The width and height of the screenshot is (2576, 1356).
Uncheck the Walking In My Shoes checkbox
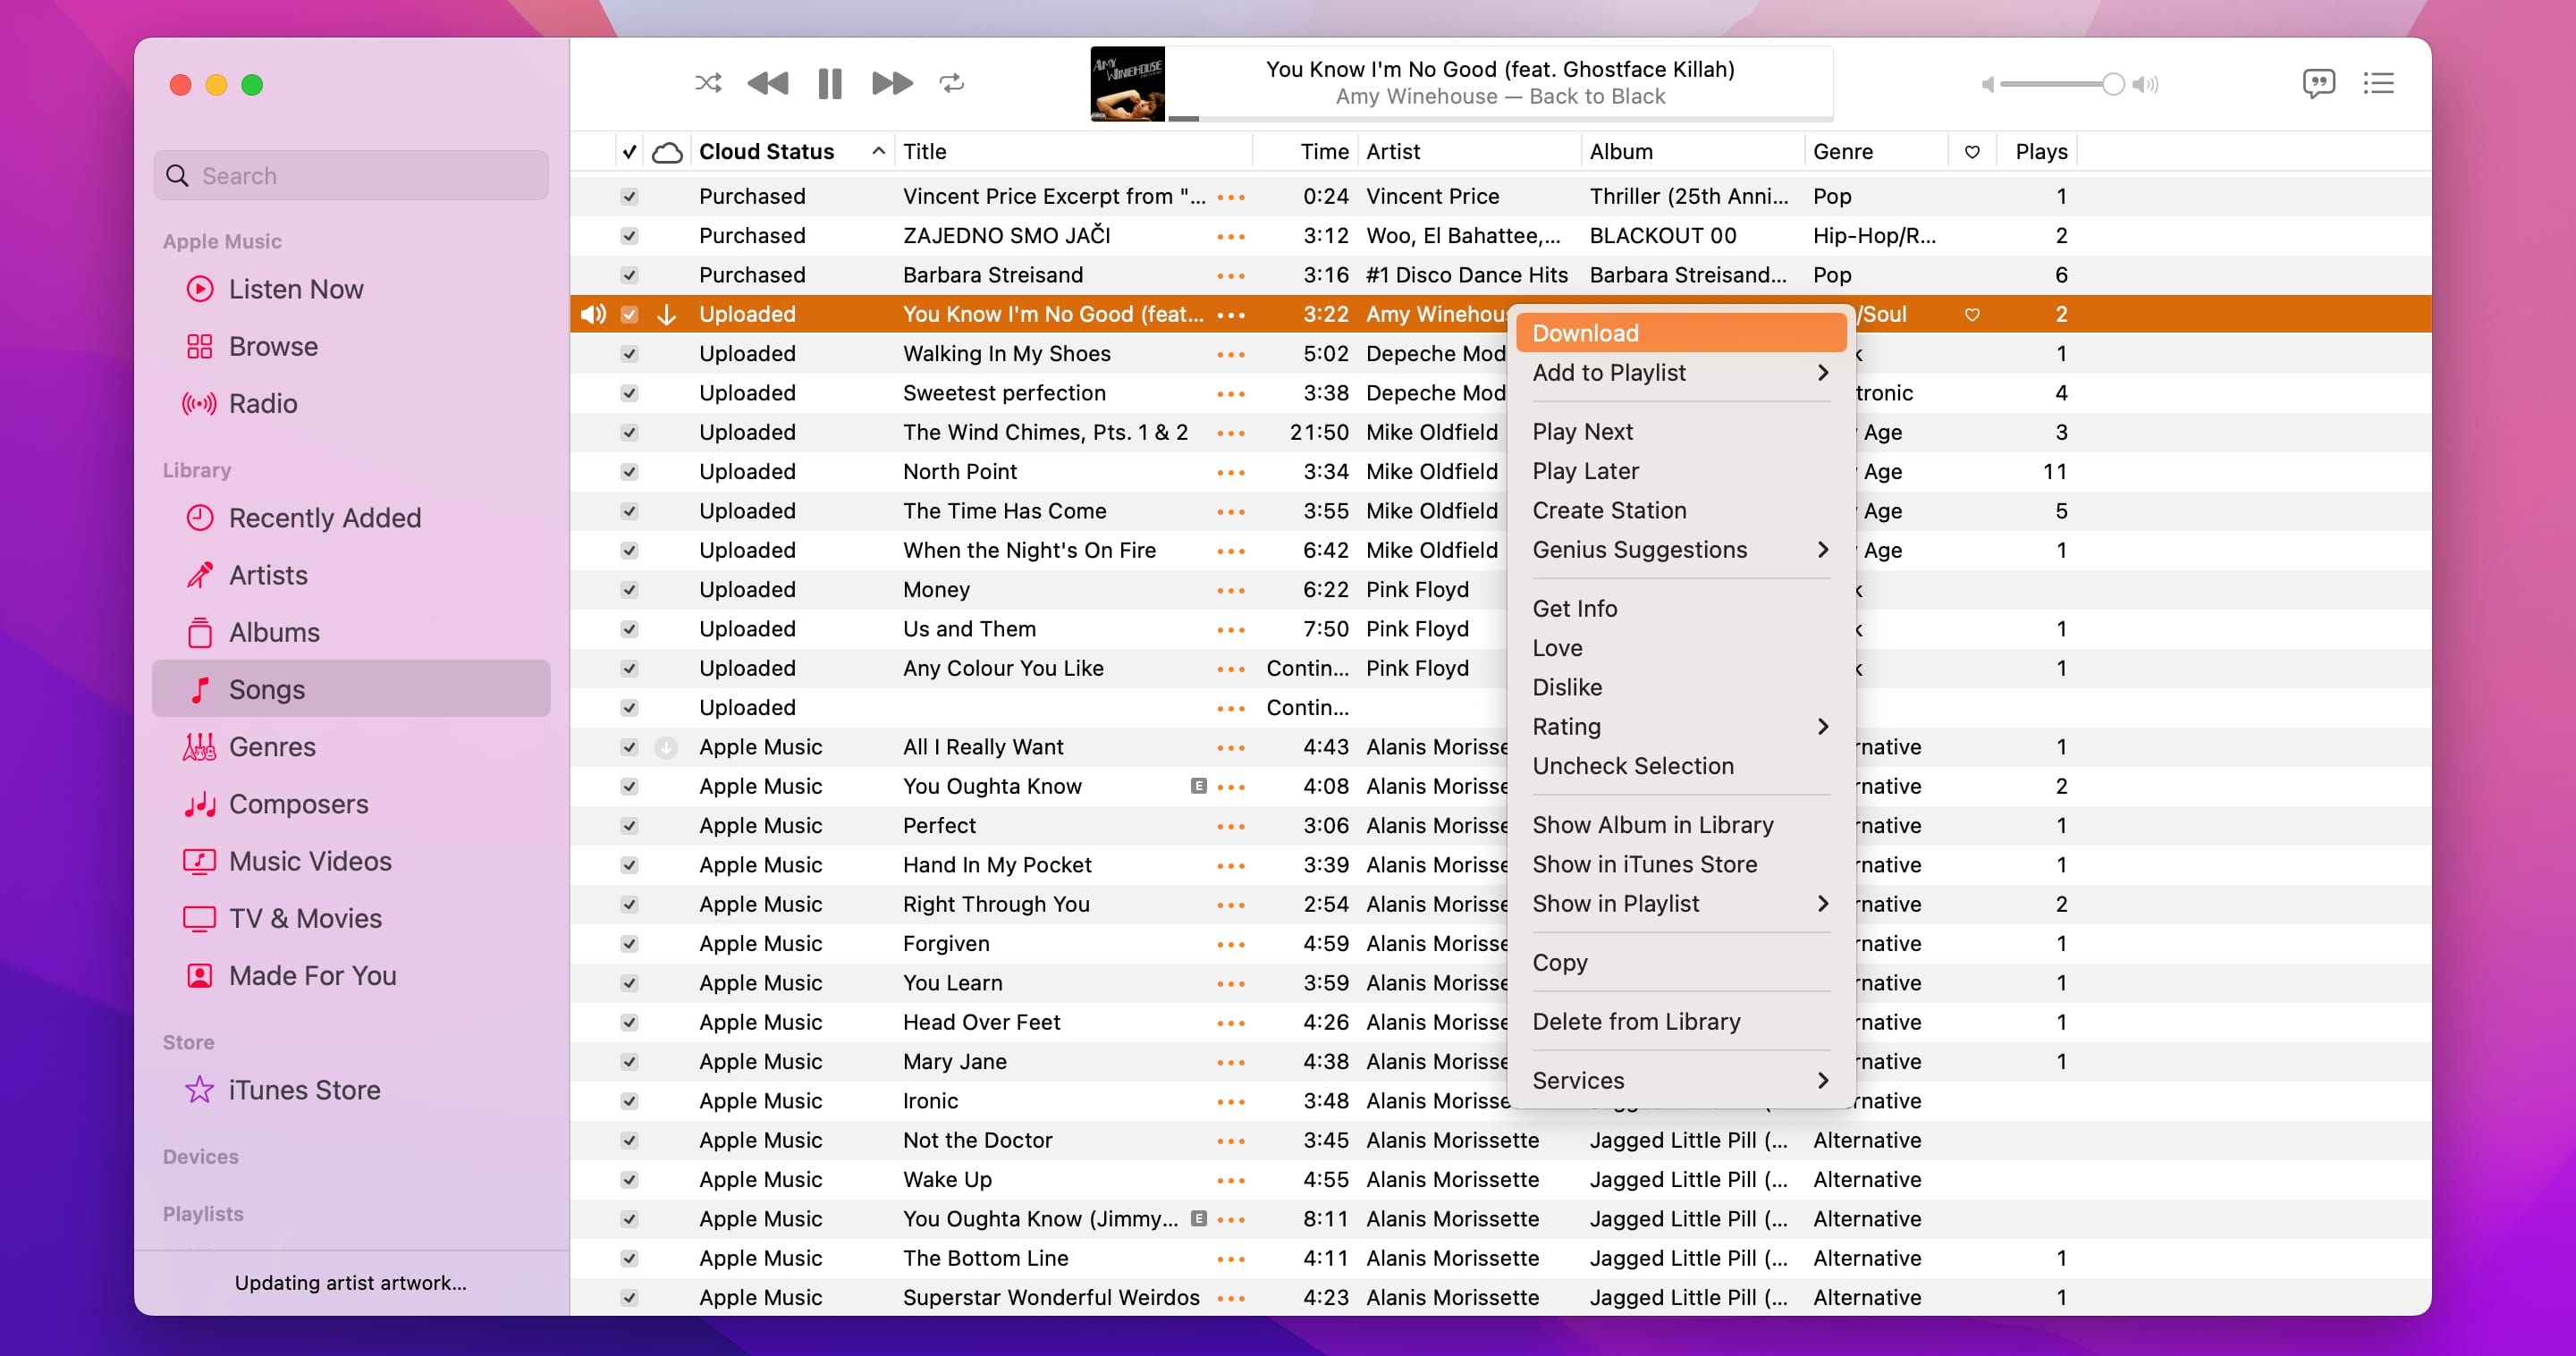[629, 354]
